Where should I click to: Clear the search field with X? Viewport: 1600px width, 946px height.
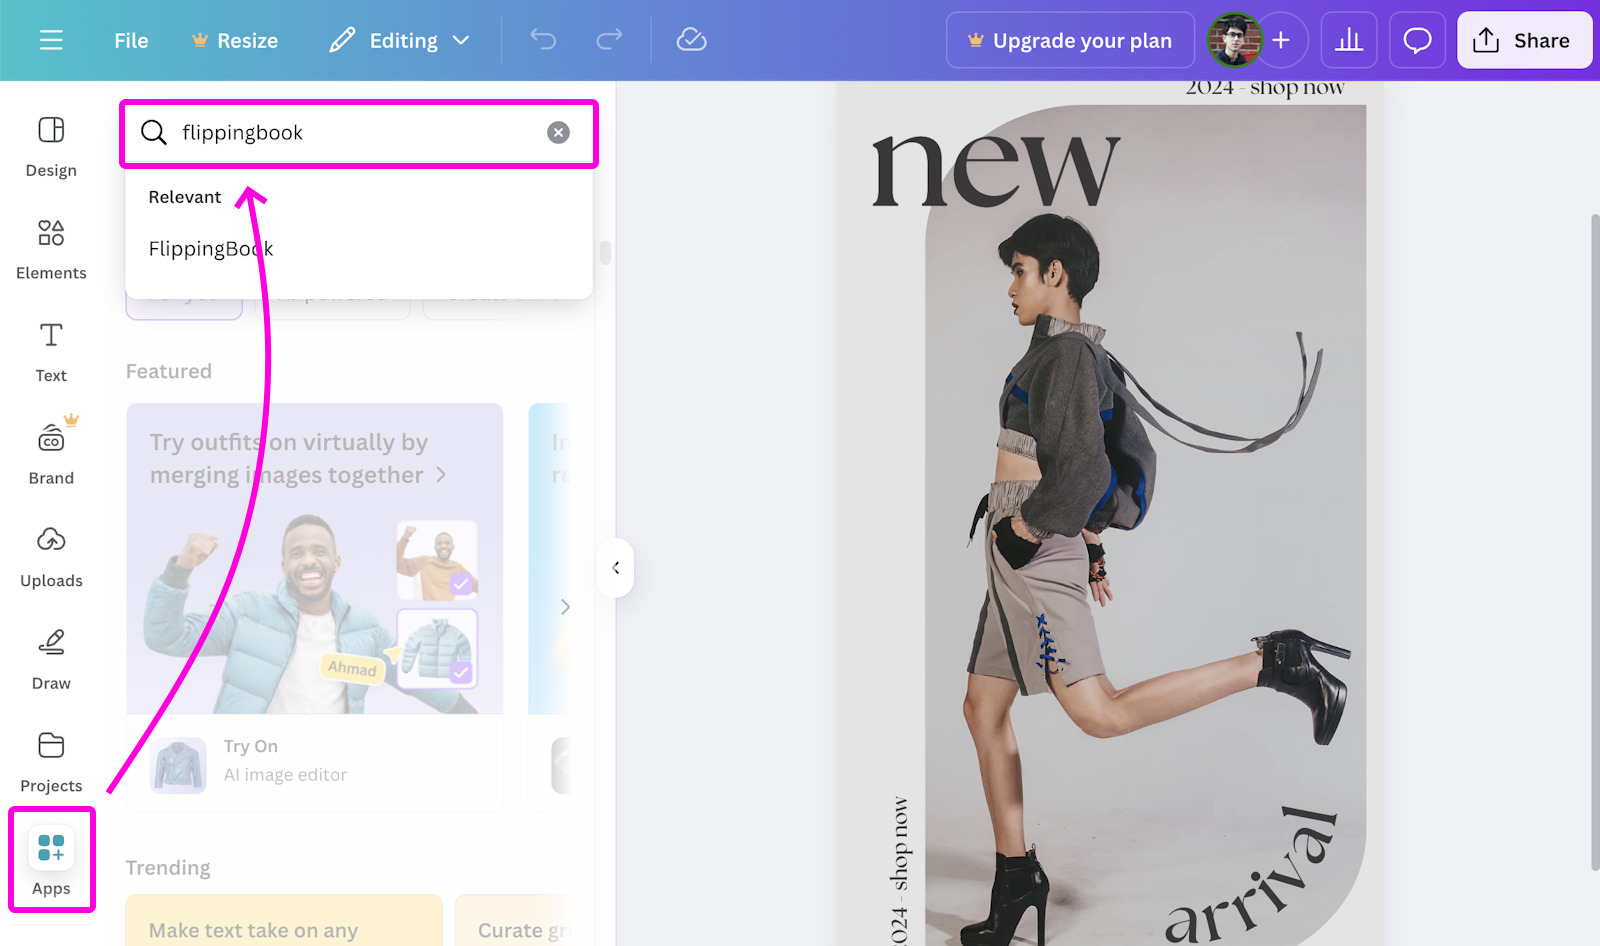558,132
